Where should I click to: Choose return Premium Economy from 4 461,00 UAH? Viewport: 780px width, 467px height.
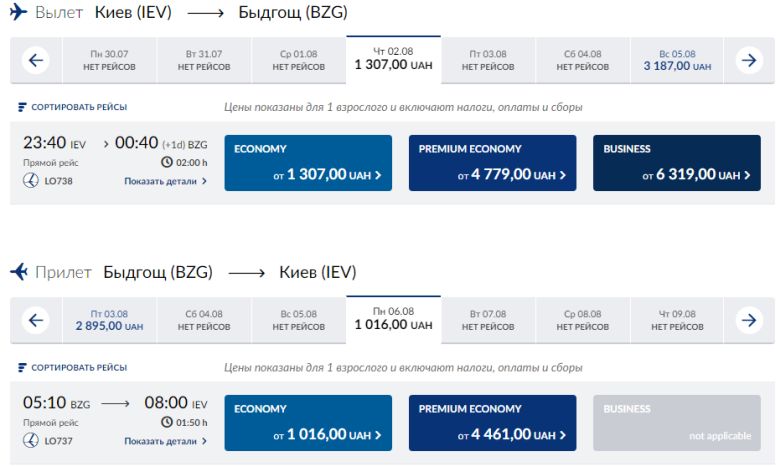(492, 423)
